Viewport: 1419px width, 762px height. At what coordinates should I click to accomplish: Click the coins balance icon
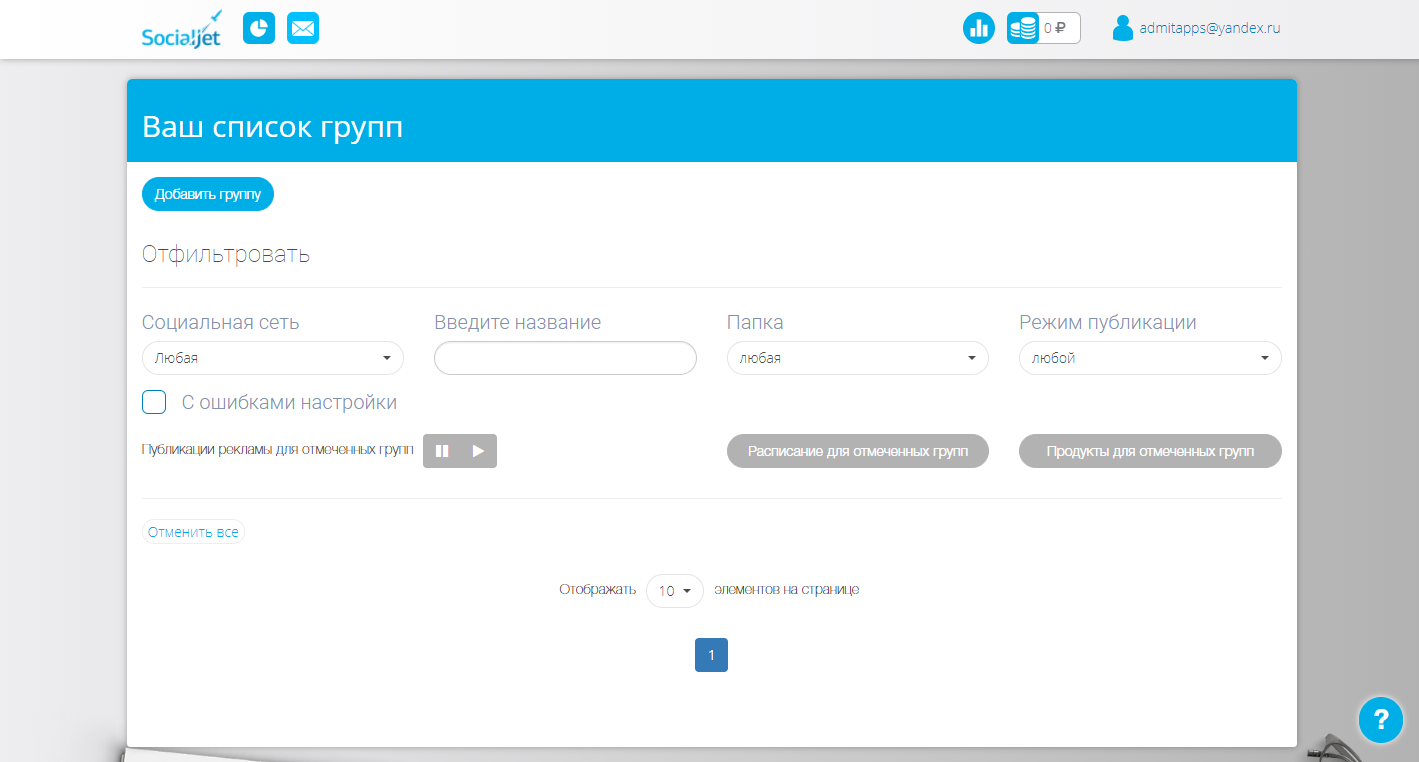1023,28
